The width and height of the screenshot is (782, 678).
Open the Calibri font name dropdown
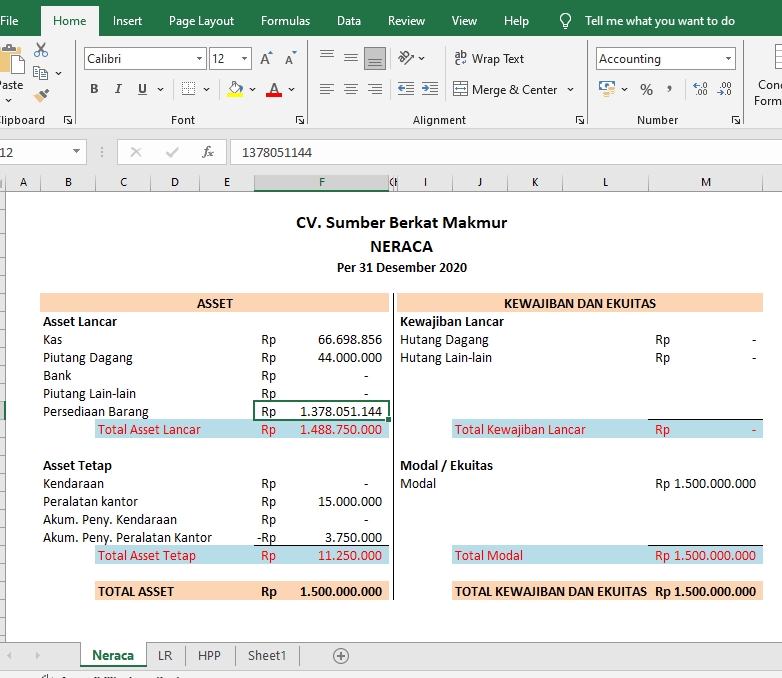(x=200, y=59)
